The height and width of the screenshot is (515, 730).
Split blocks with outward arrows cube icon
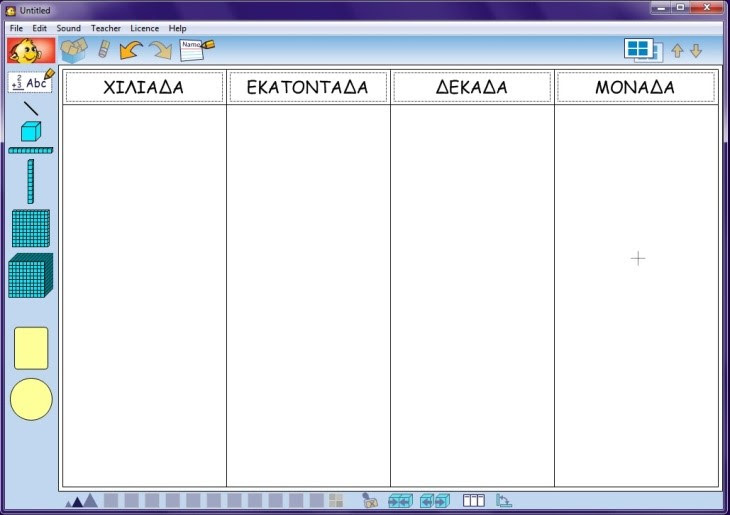(435, 501)
